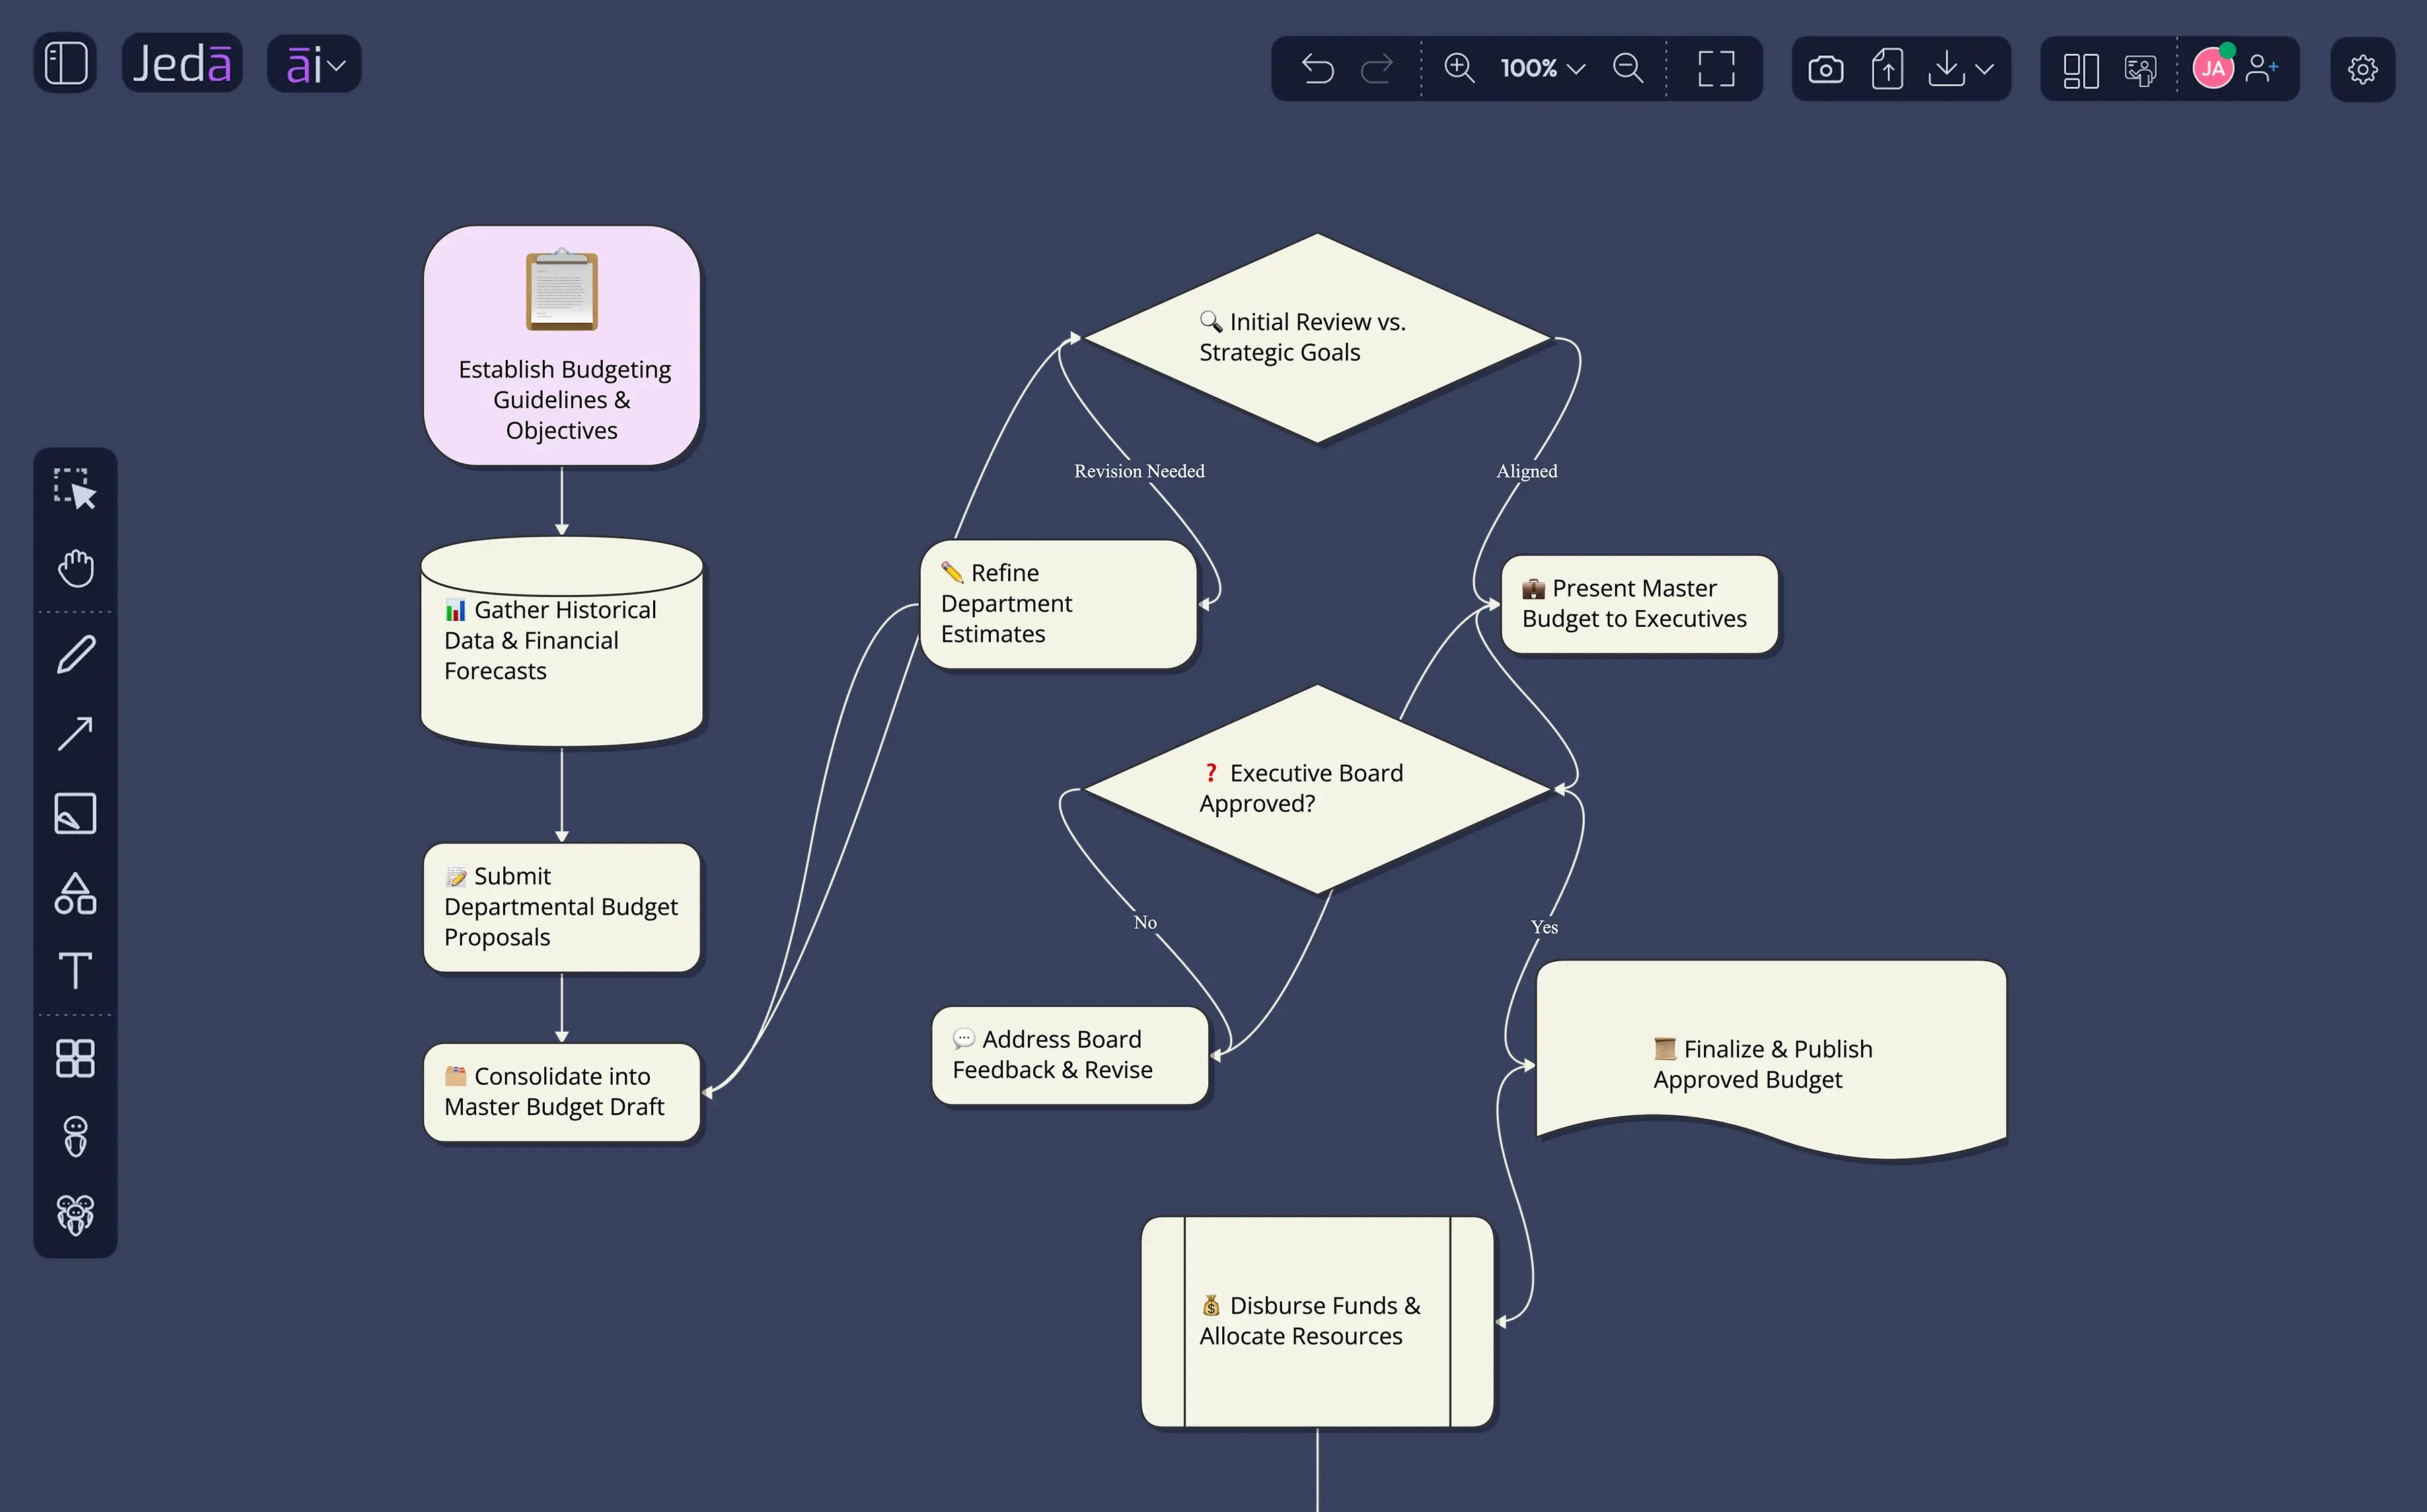Choose the selection marquee tool
Image resolution: width=2427 pixels, height=1512 pixels.
(75, 489)
